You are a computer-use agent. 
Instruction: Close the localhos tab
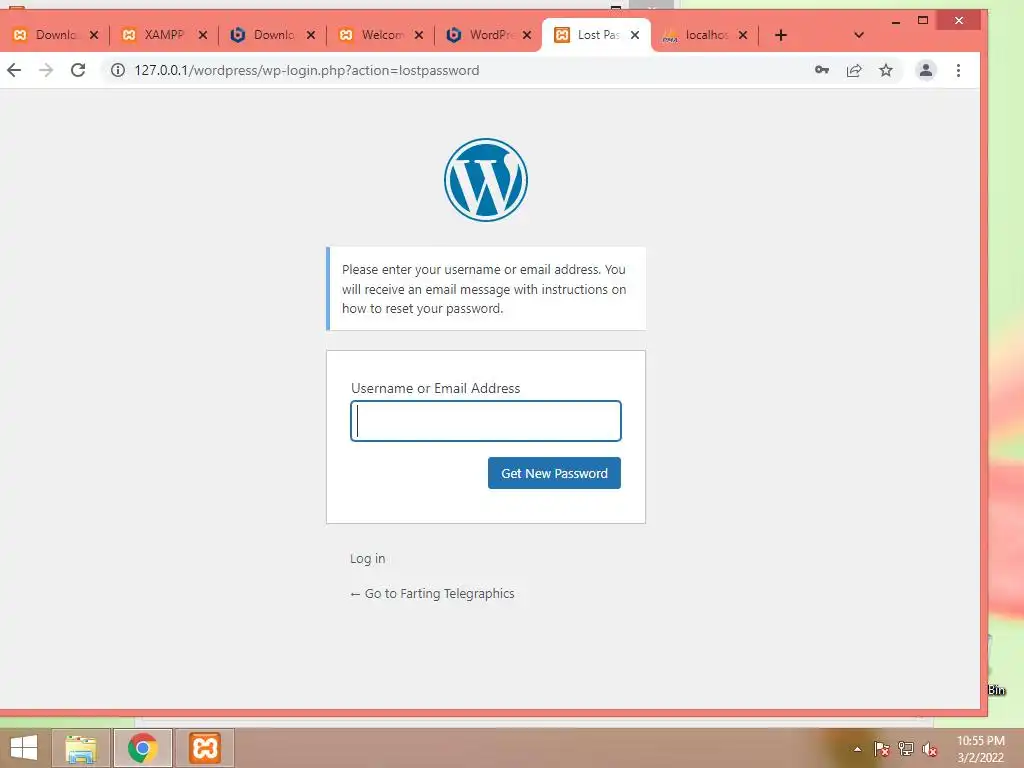(743, 35)
